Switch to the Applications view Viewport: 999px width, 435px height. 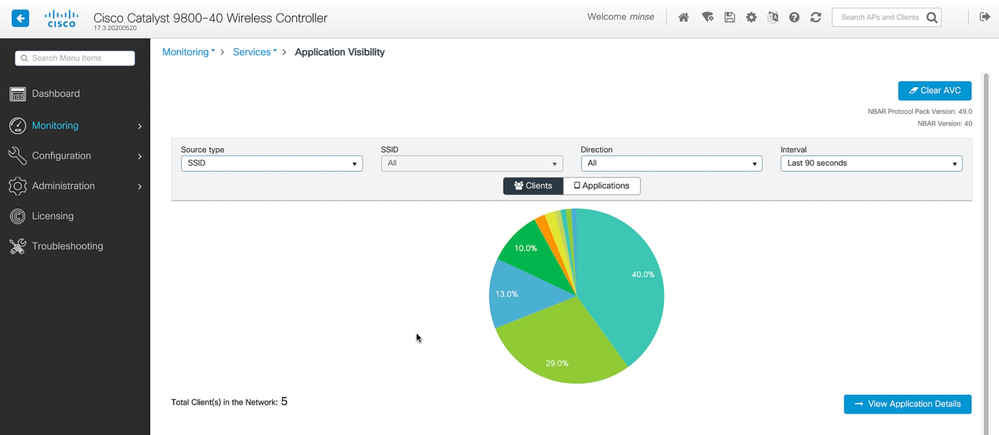point(602,186)
